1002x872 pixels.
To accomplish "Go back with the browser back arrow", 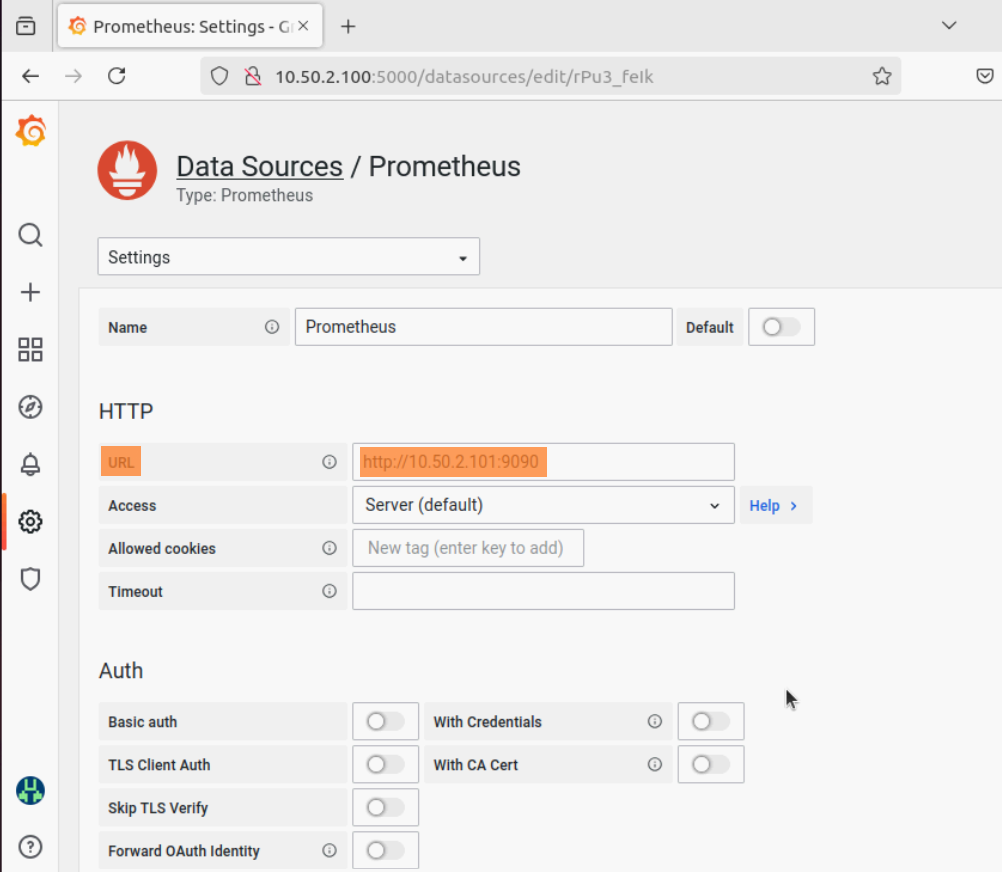I will pos(30,77).
